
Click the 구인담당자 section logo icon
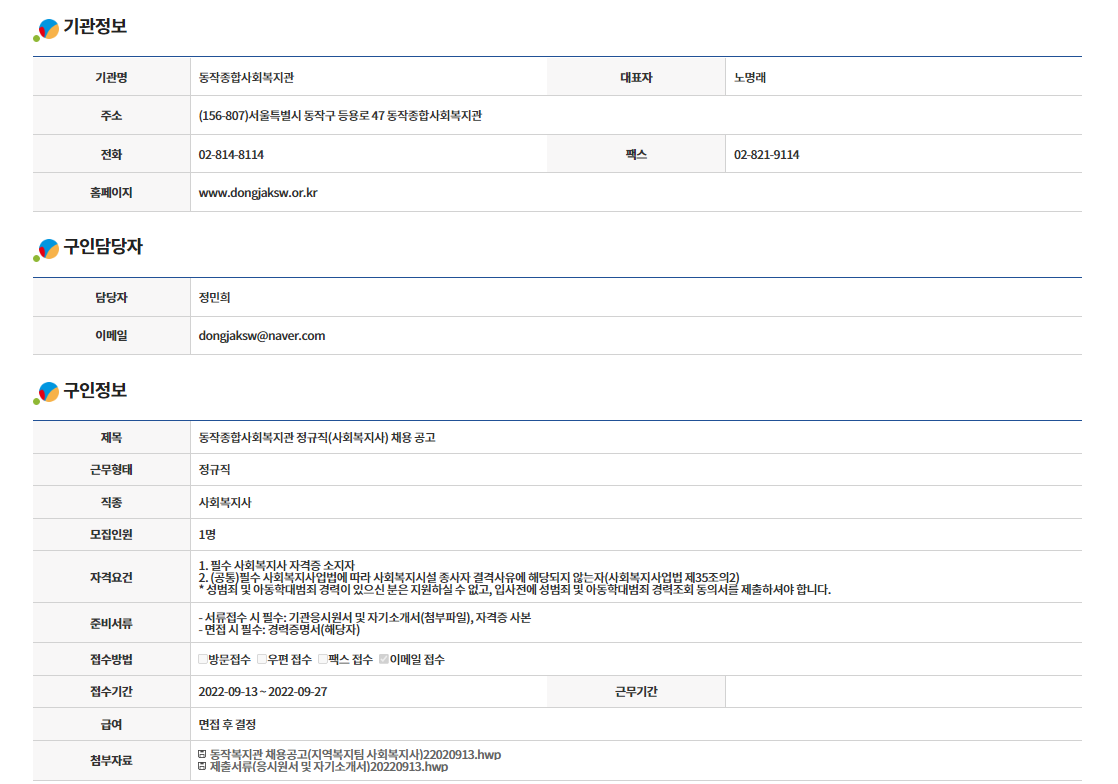tap(46, 250)
